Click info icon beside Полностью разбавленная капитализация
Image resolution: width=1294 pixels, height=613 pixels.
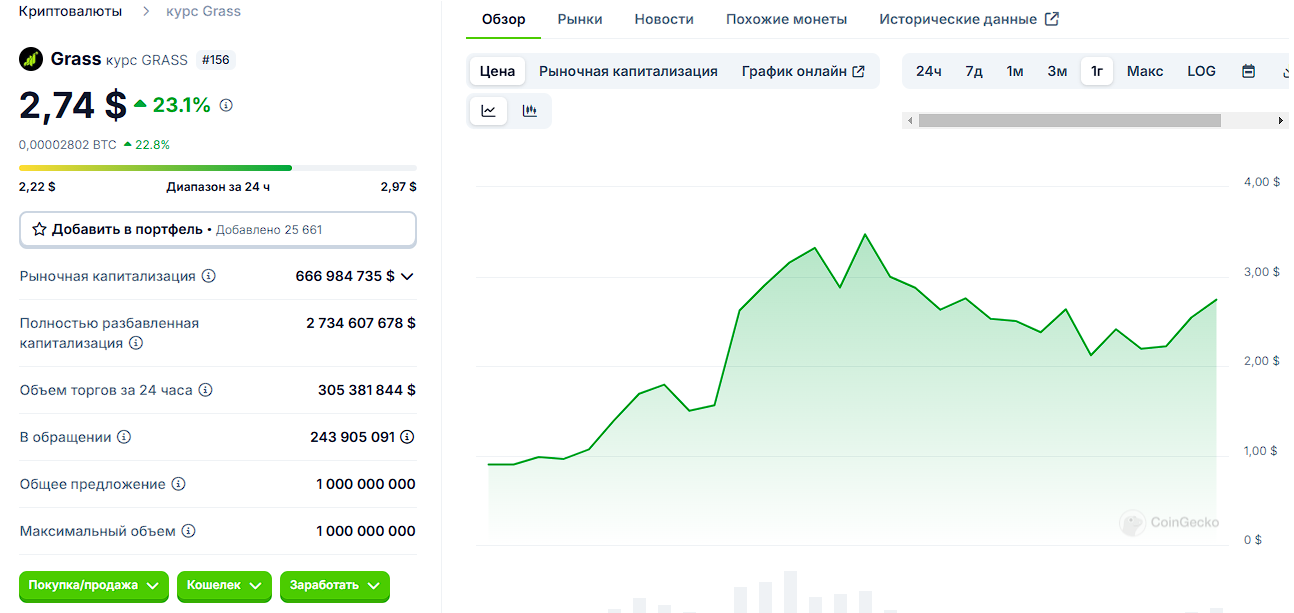[x=136, y=343]
